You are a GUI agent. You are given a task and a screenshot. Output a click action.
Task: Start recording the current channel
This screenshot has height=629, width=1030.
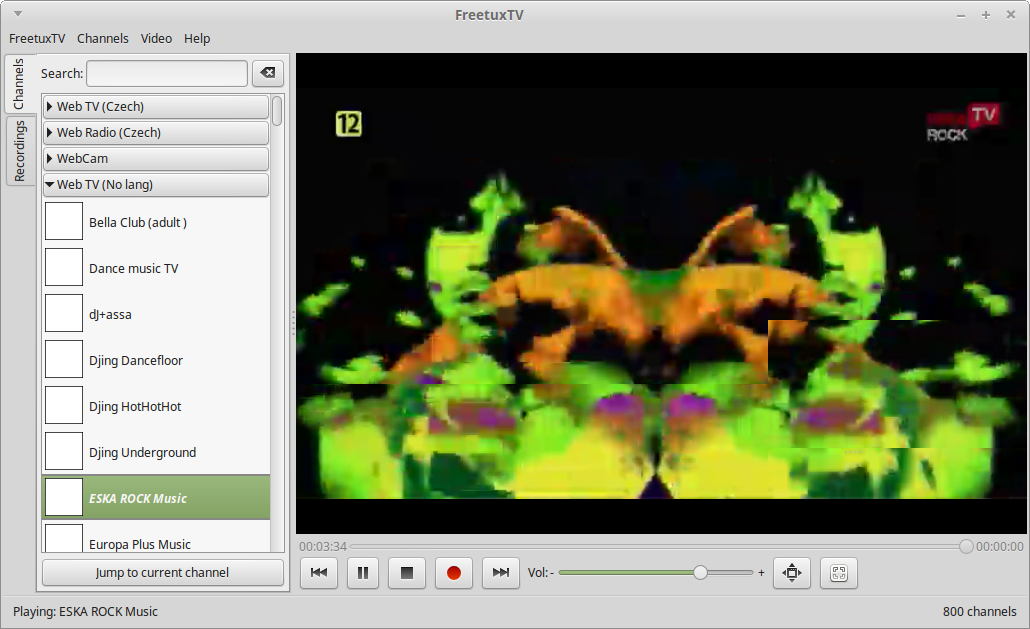(x=453, y=573)
